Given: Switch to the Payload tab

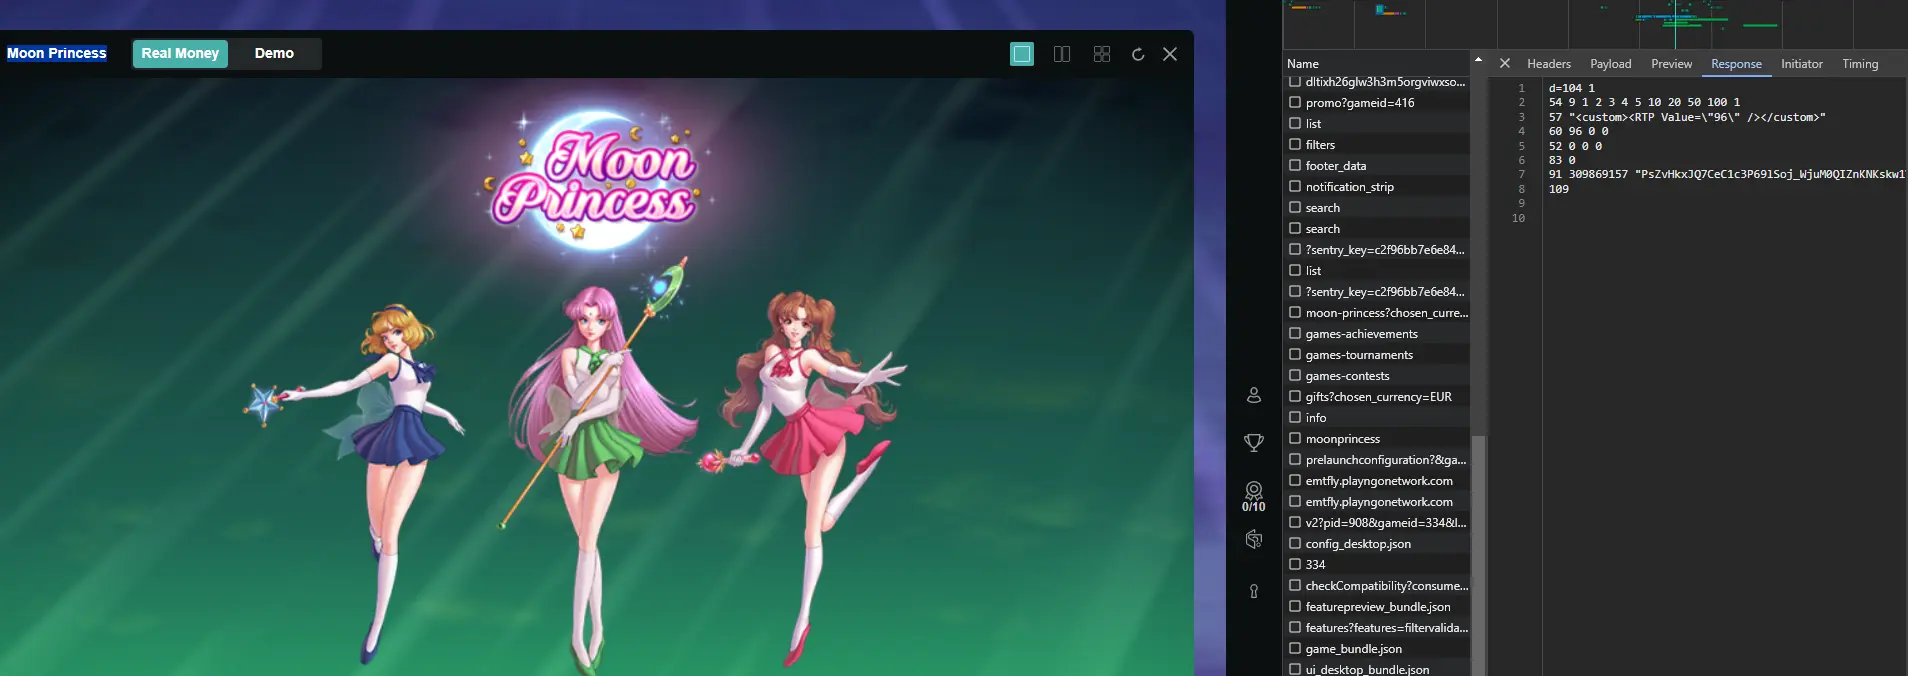Looking at the screenshot, I should [x=1611, y=64].
